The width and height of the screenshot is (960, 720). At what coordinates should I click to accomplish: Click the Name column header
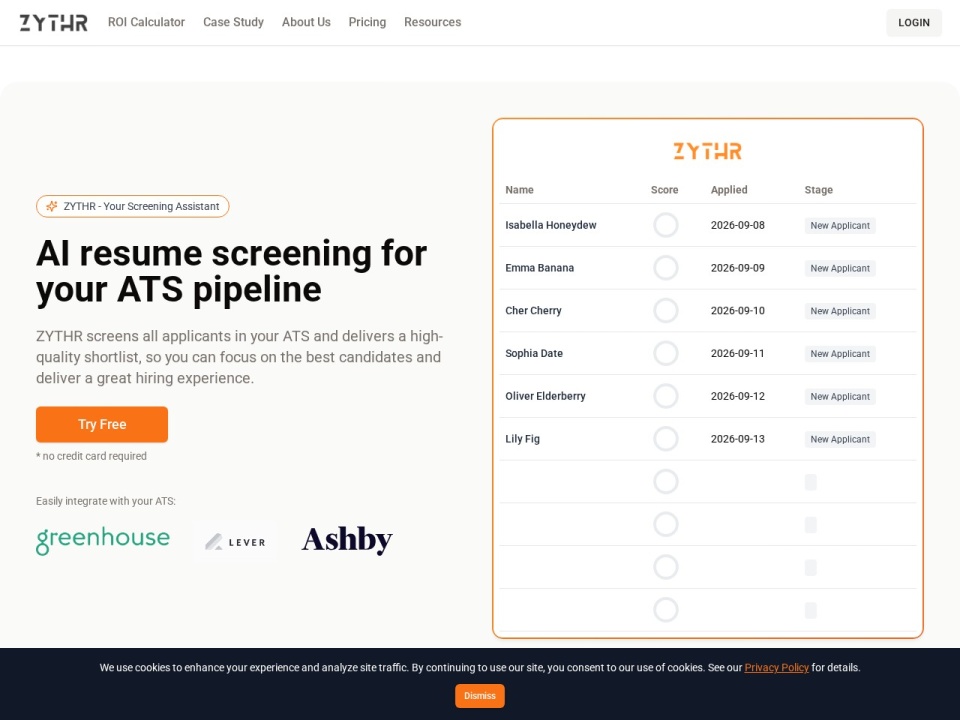pyautogui.click(x=519, y=190)
